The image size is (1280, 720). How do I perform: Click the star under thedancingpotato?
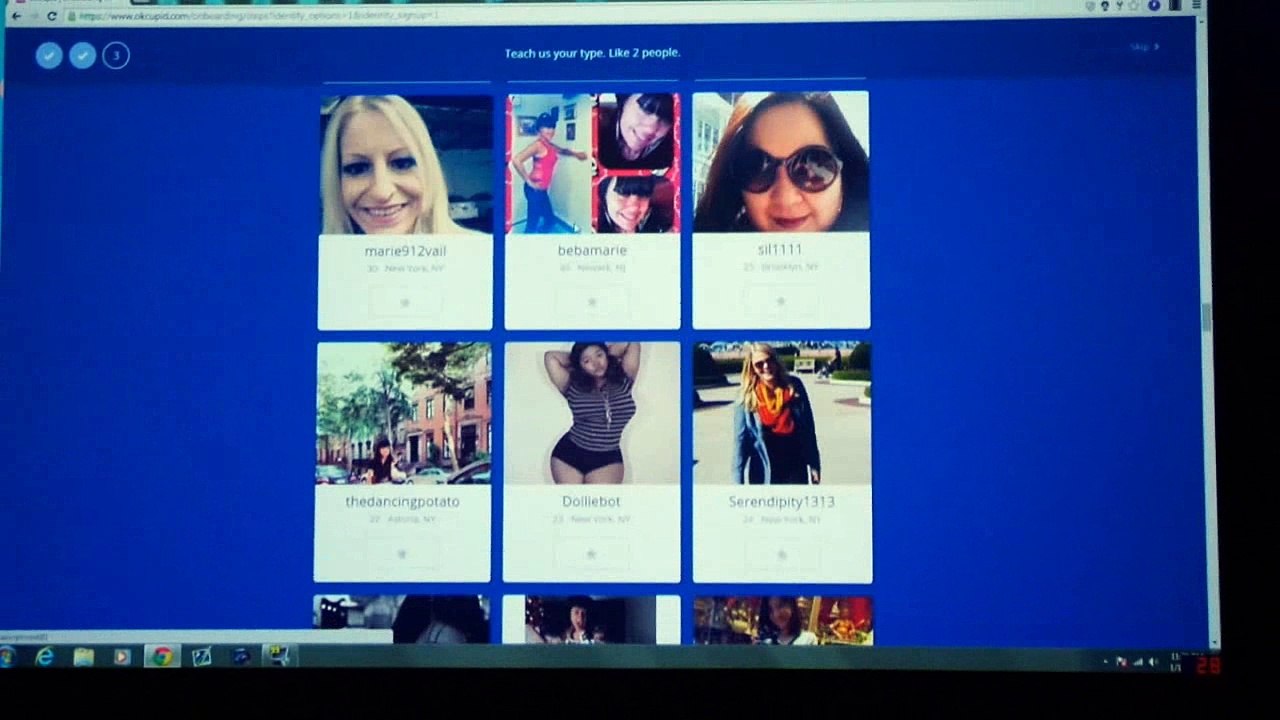coord(402,554)
